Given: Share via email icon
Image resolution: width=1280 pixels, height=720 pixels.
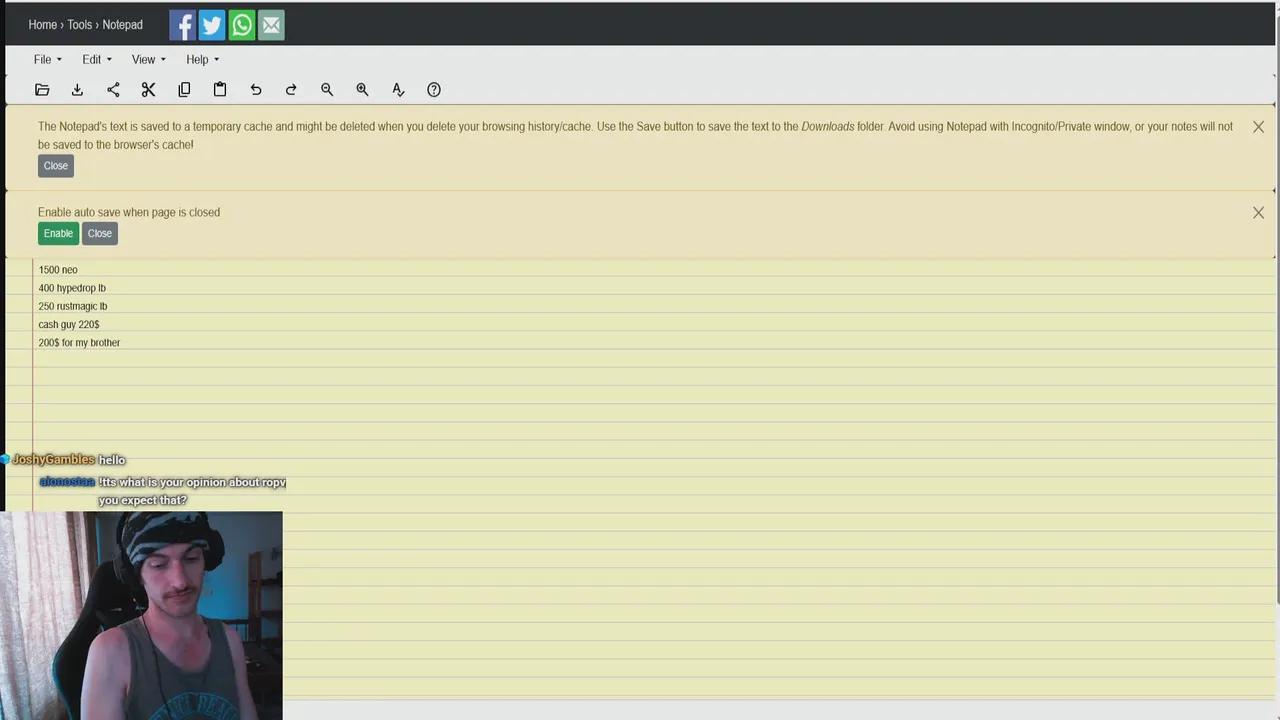Looking at the screenshot, I should [271, 25].
